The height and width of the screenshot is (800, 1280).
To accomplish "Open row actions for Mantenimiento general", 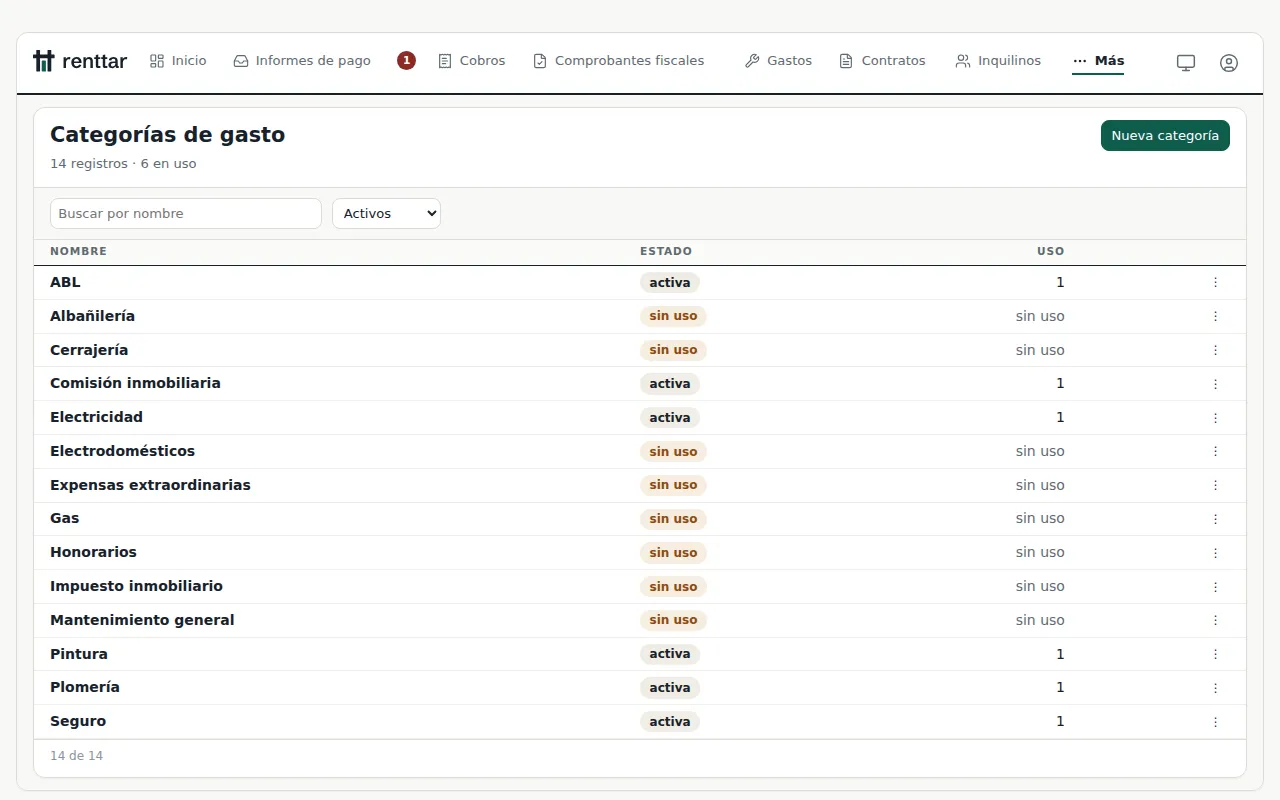I will click(x=1215, y=620).
